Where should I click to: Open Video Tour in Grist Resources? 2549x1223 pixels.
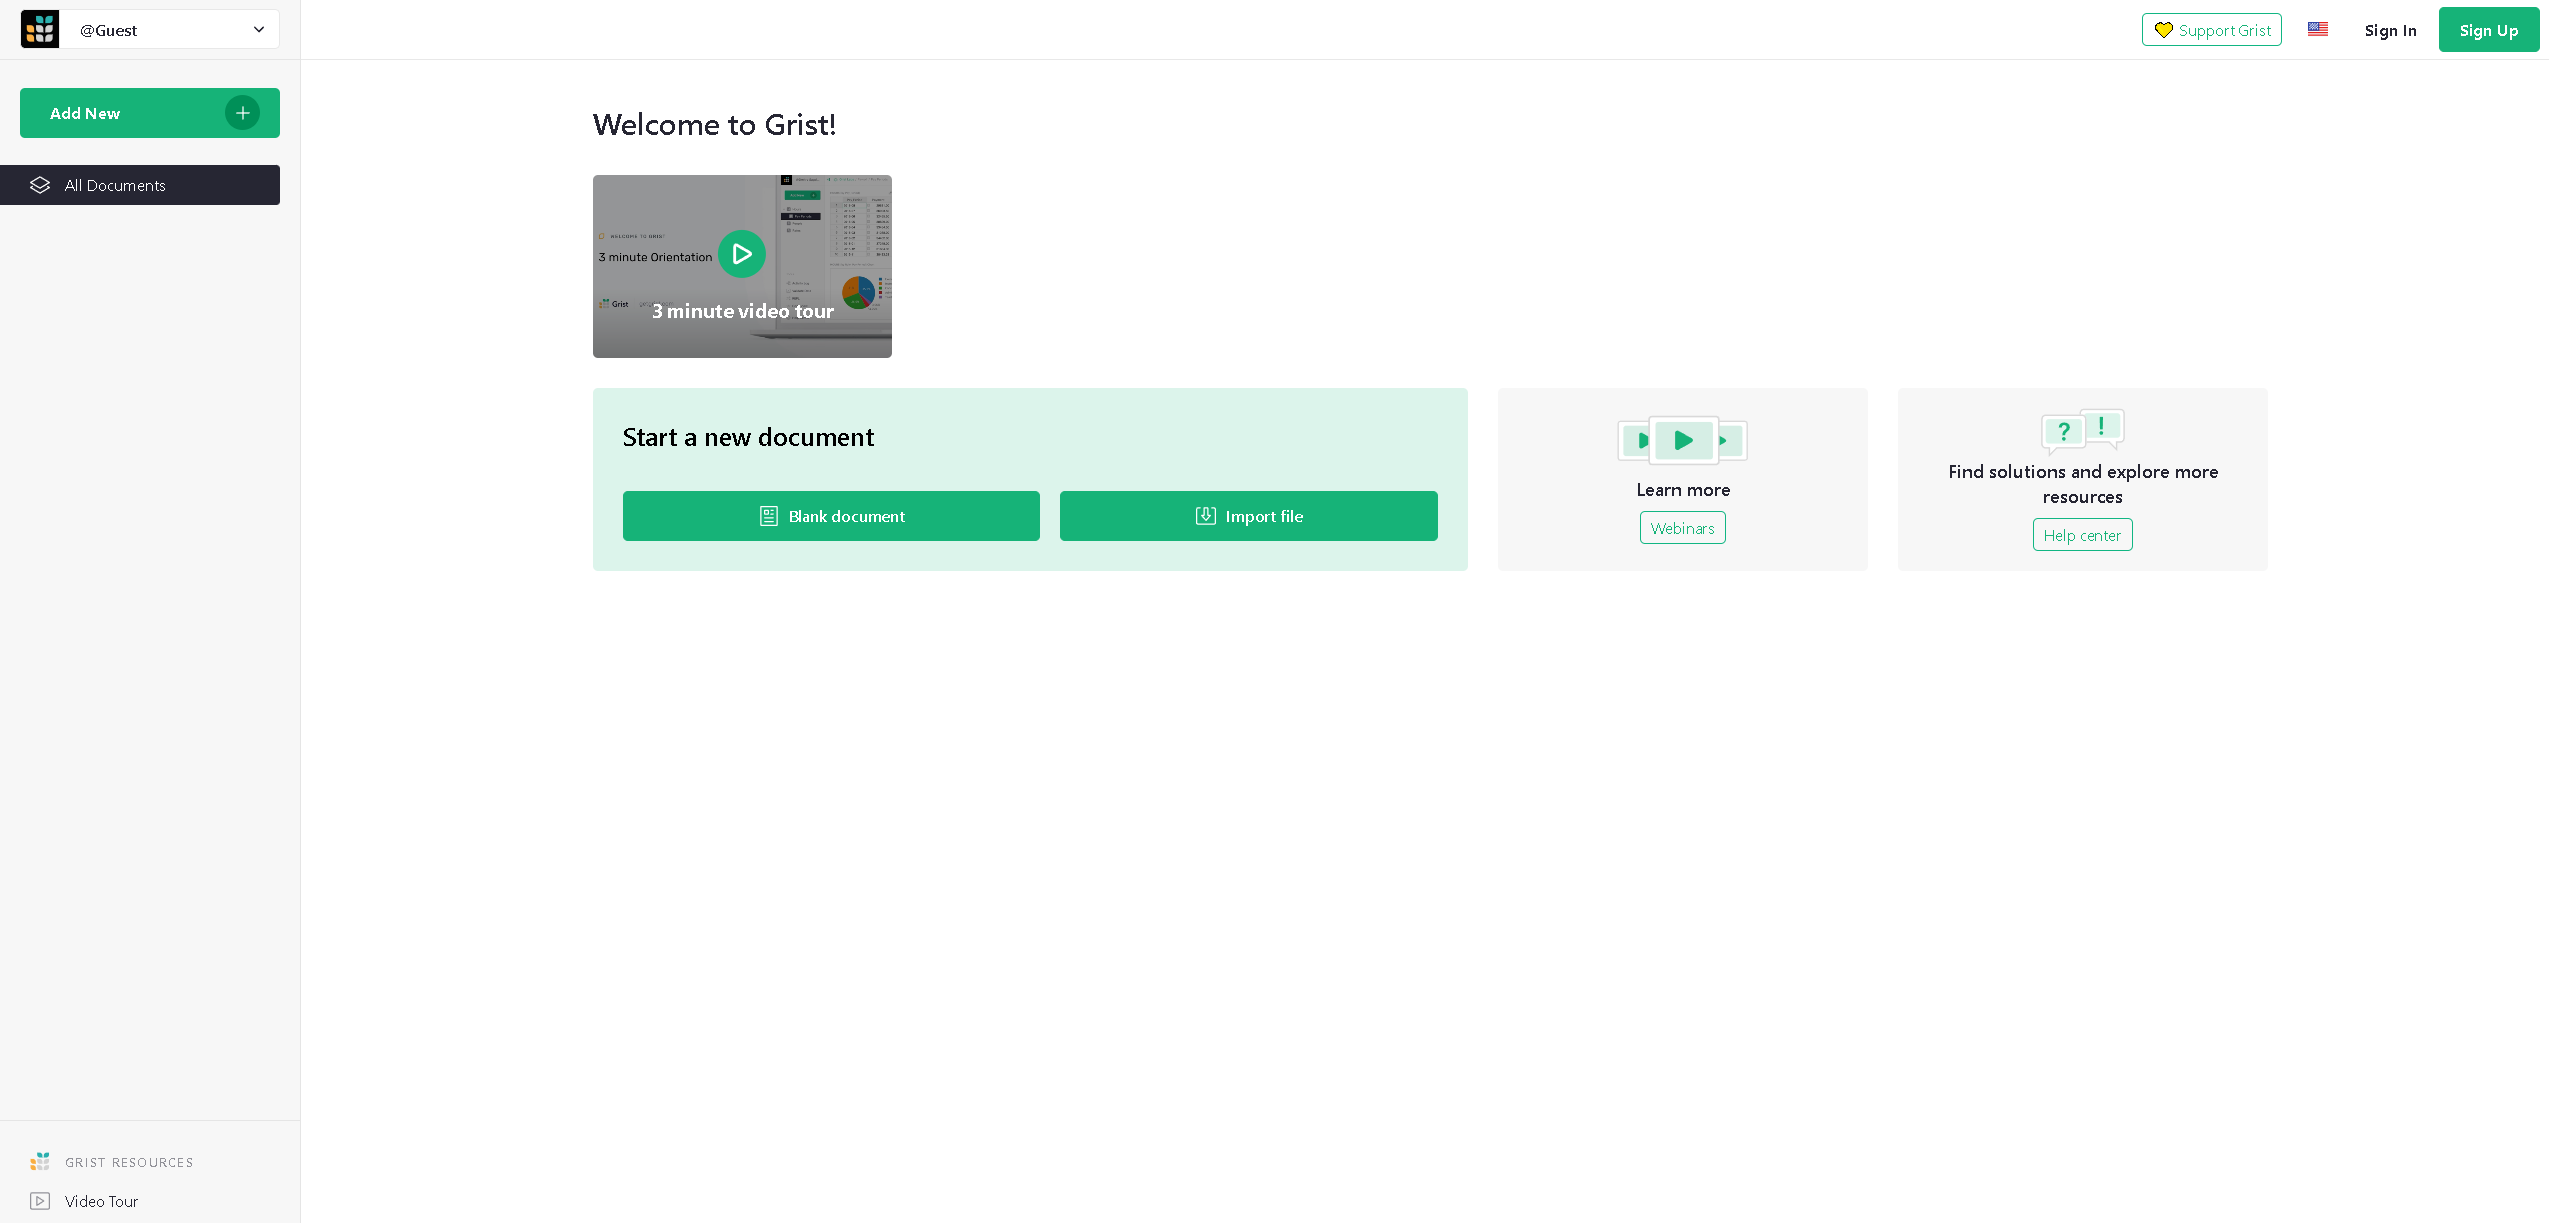click(101, 1201)
